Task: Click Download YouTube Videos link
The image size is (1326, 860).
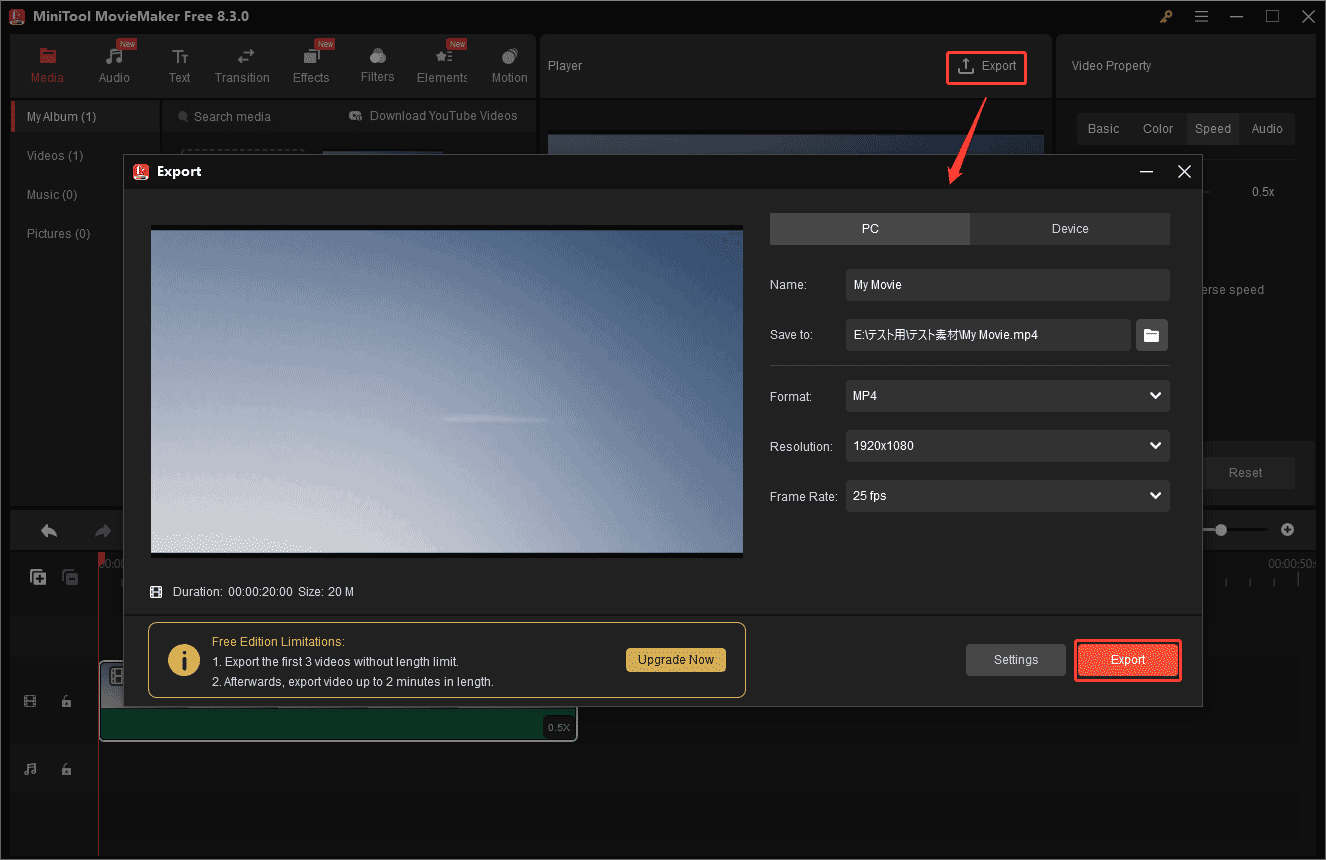Action: click(x=433, y=116)
